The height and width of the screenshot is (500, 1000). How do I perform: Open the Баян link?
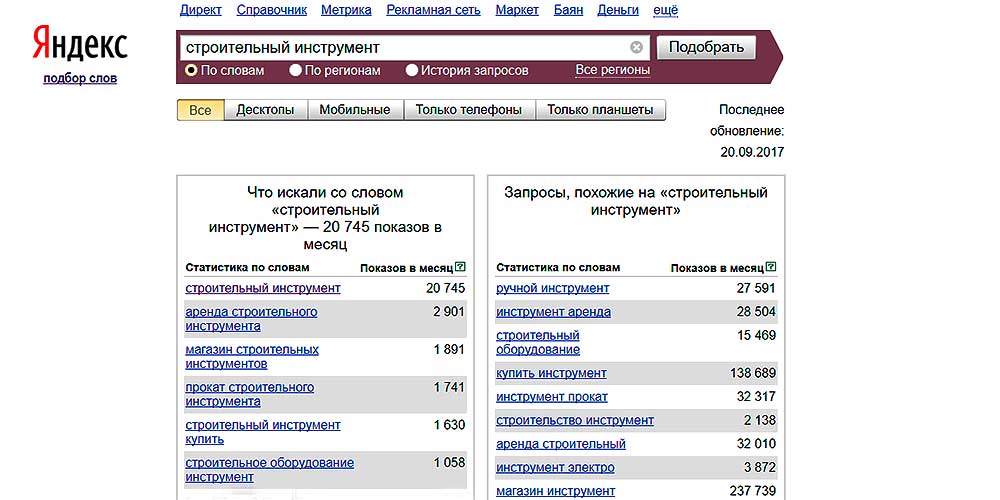tap(568, 10)
